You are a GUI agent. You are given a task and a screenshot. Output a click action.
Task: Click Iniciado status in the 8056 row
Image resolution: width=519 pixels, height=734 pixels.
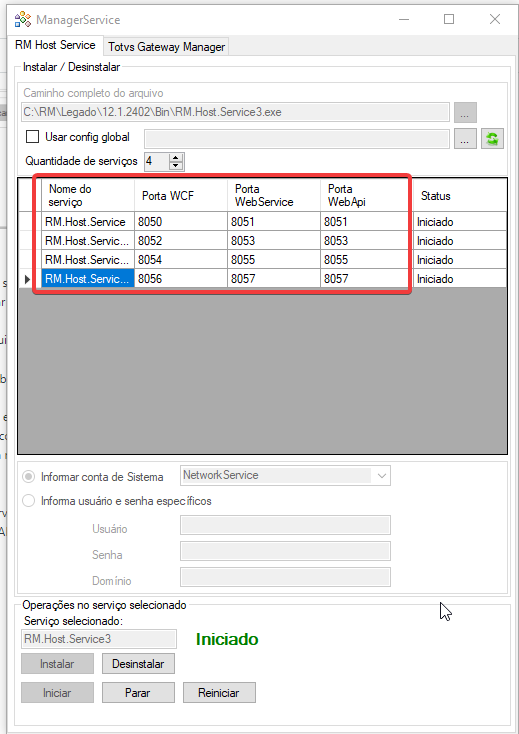pos(460,279)
